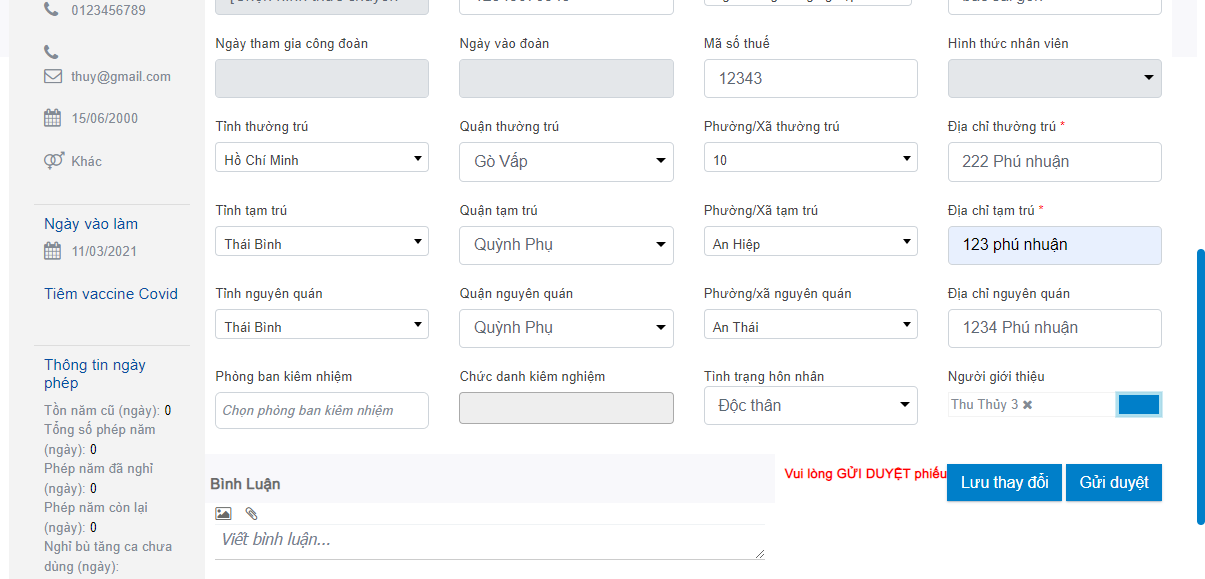Open Hình thức nhân viên dropdown

pyautogui.click(x=1055, y=78)
